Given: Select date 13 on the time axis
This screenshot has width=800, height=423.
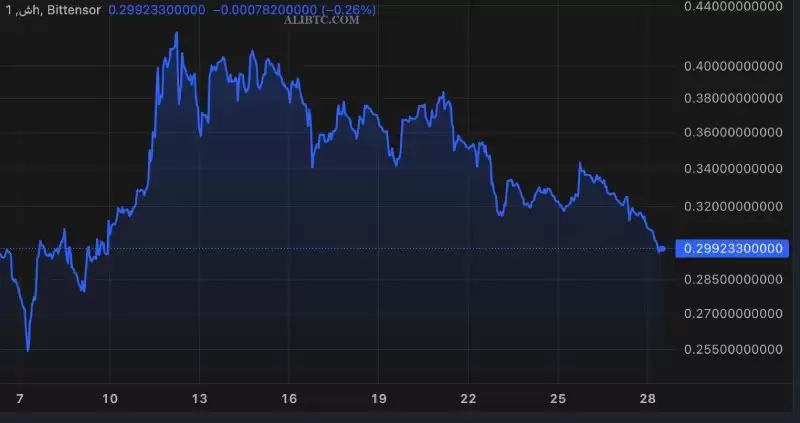Looking at the screenshot, I should (x=200, y=399).
